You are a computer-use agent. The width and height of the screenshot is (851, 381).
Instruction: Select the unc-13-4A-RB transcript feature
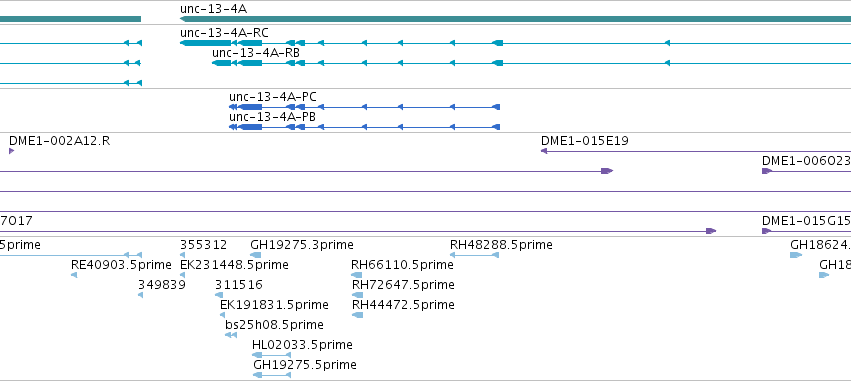click(x=531, y=63)
